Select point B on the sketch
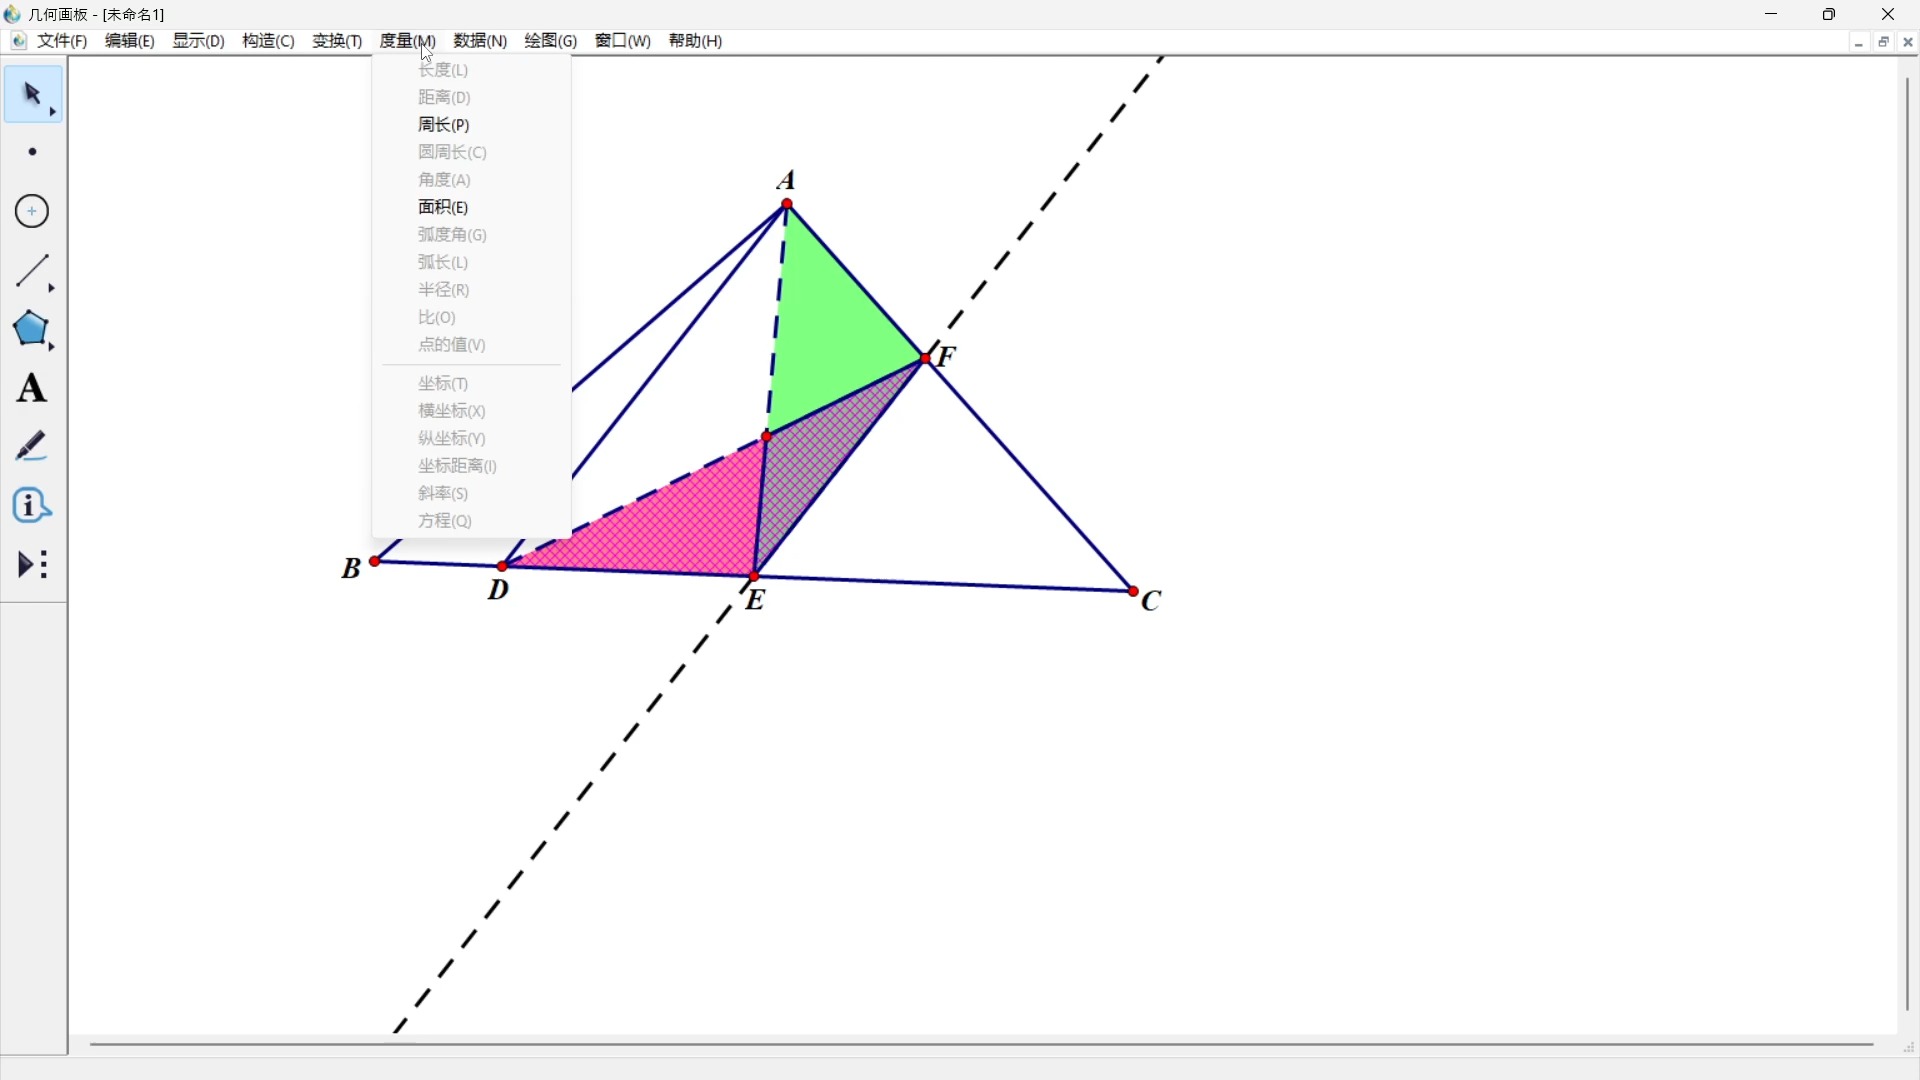Viewport: 1920px width, 1080px height. [x=375, y=562]
